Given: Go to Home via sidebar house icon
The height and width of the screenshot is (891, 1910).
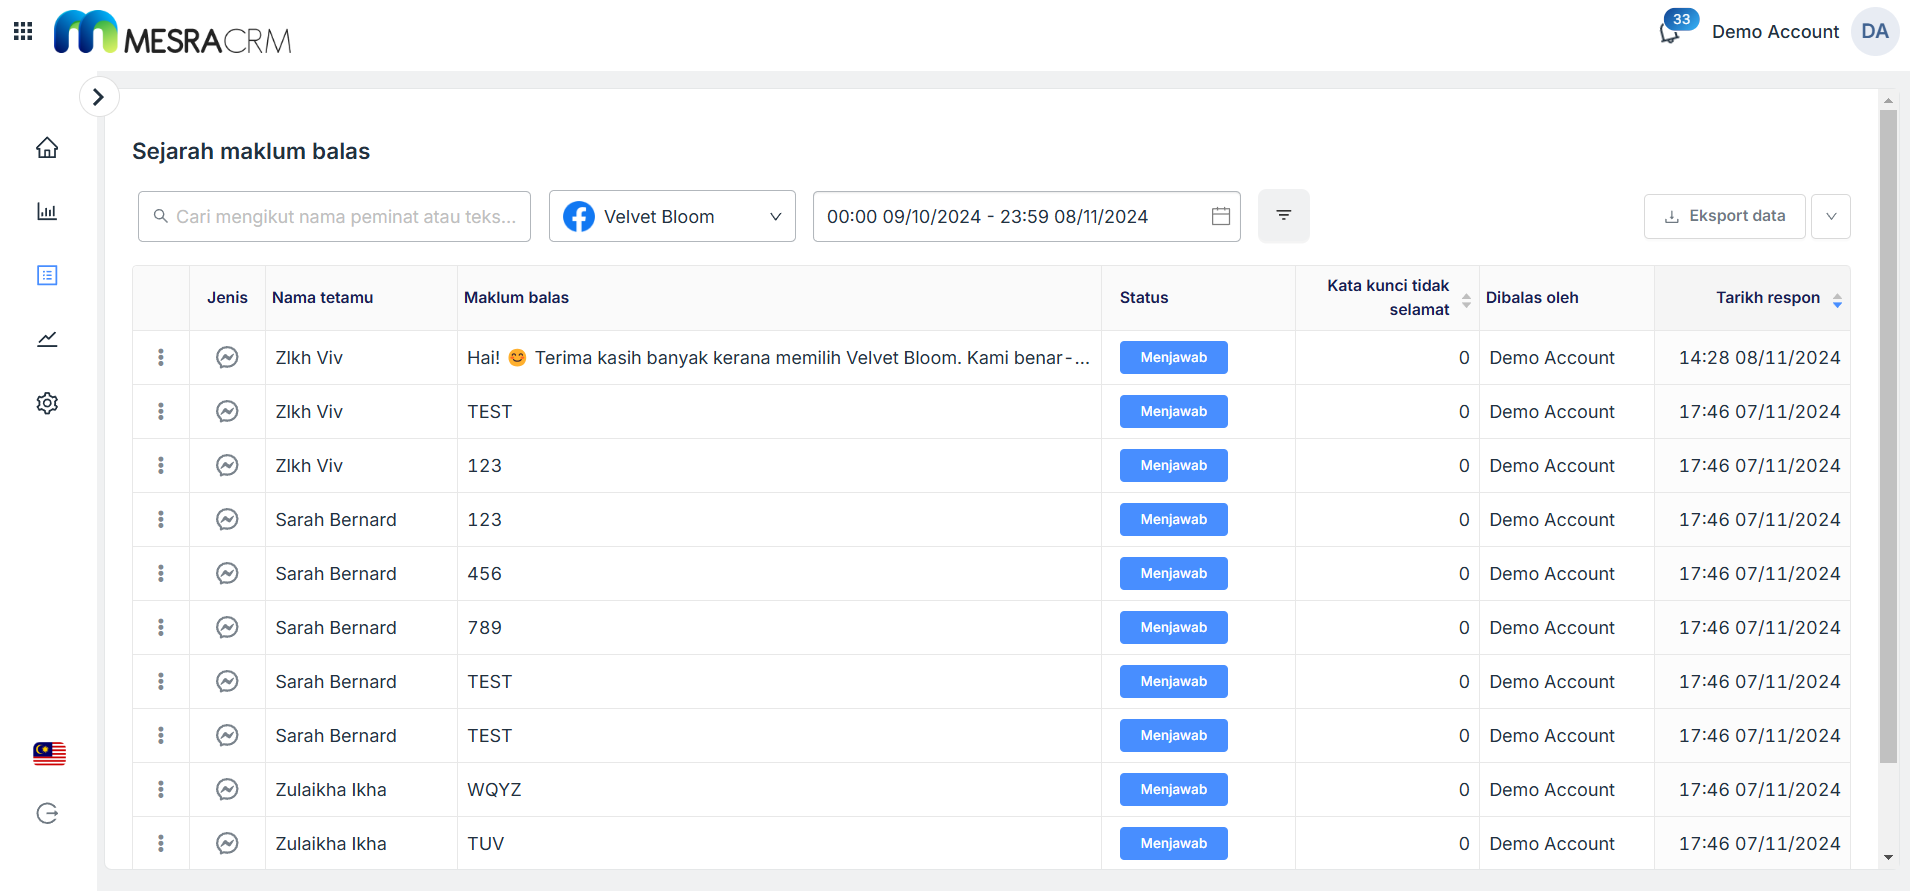Looking at the screenshot, I should click(47, 148).
